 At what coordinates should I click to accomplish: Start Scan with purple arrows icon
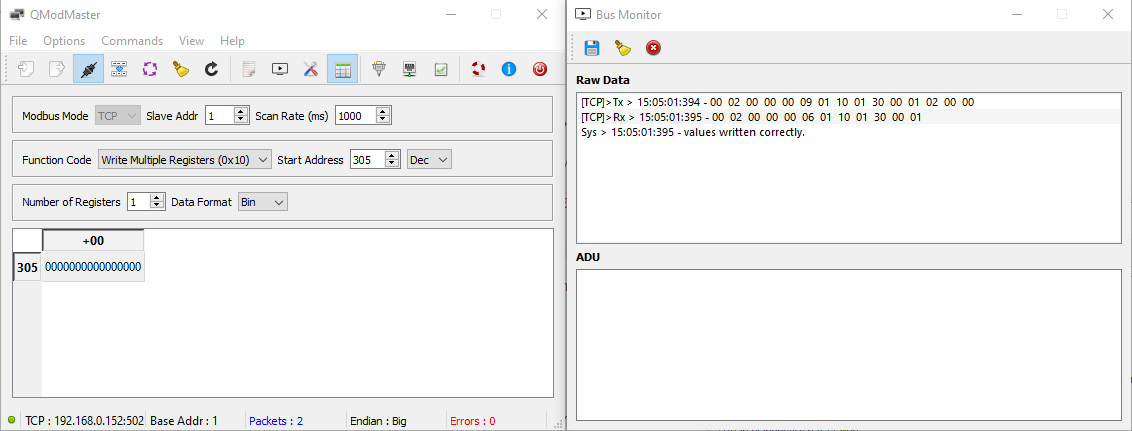(x=149, y=69)
